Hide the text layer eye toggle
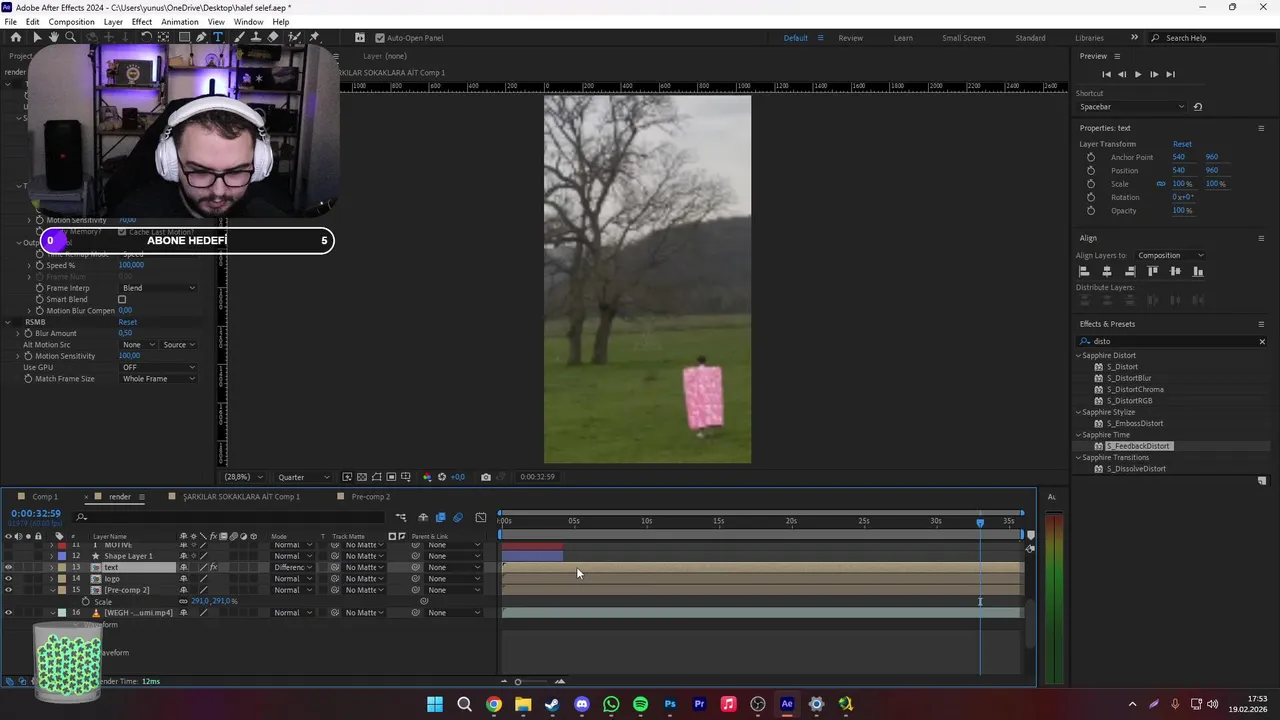Screen dimensions: 1280x720 [9, 567]
